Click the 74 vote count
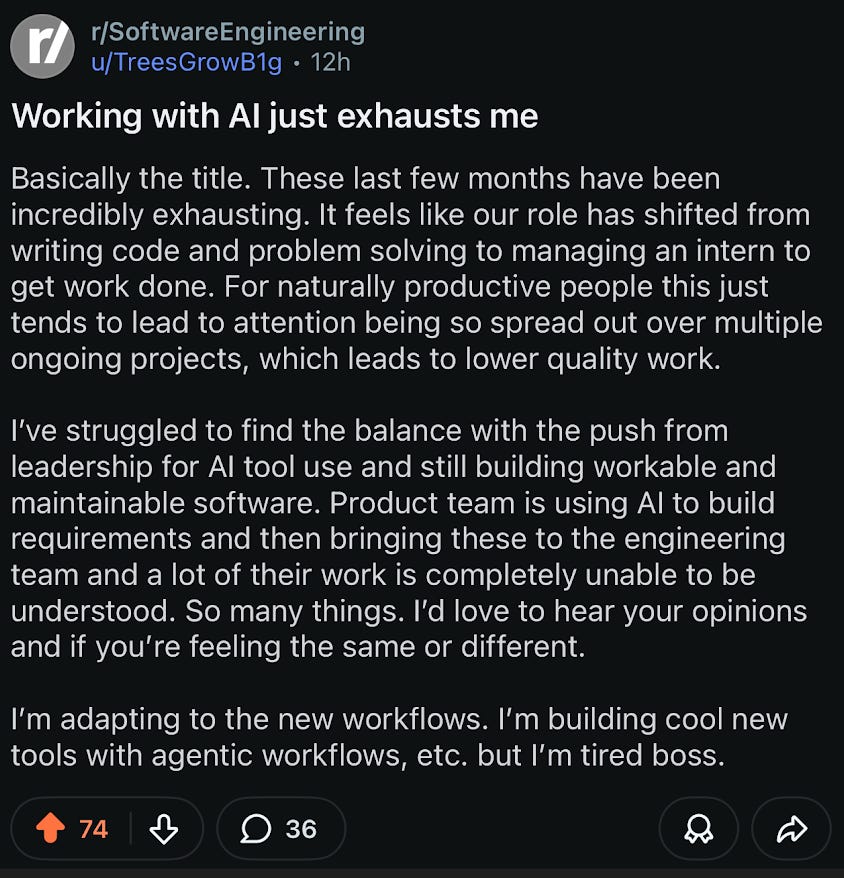844x878 pixels. tap(94, 828)
